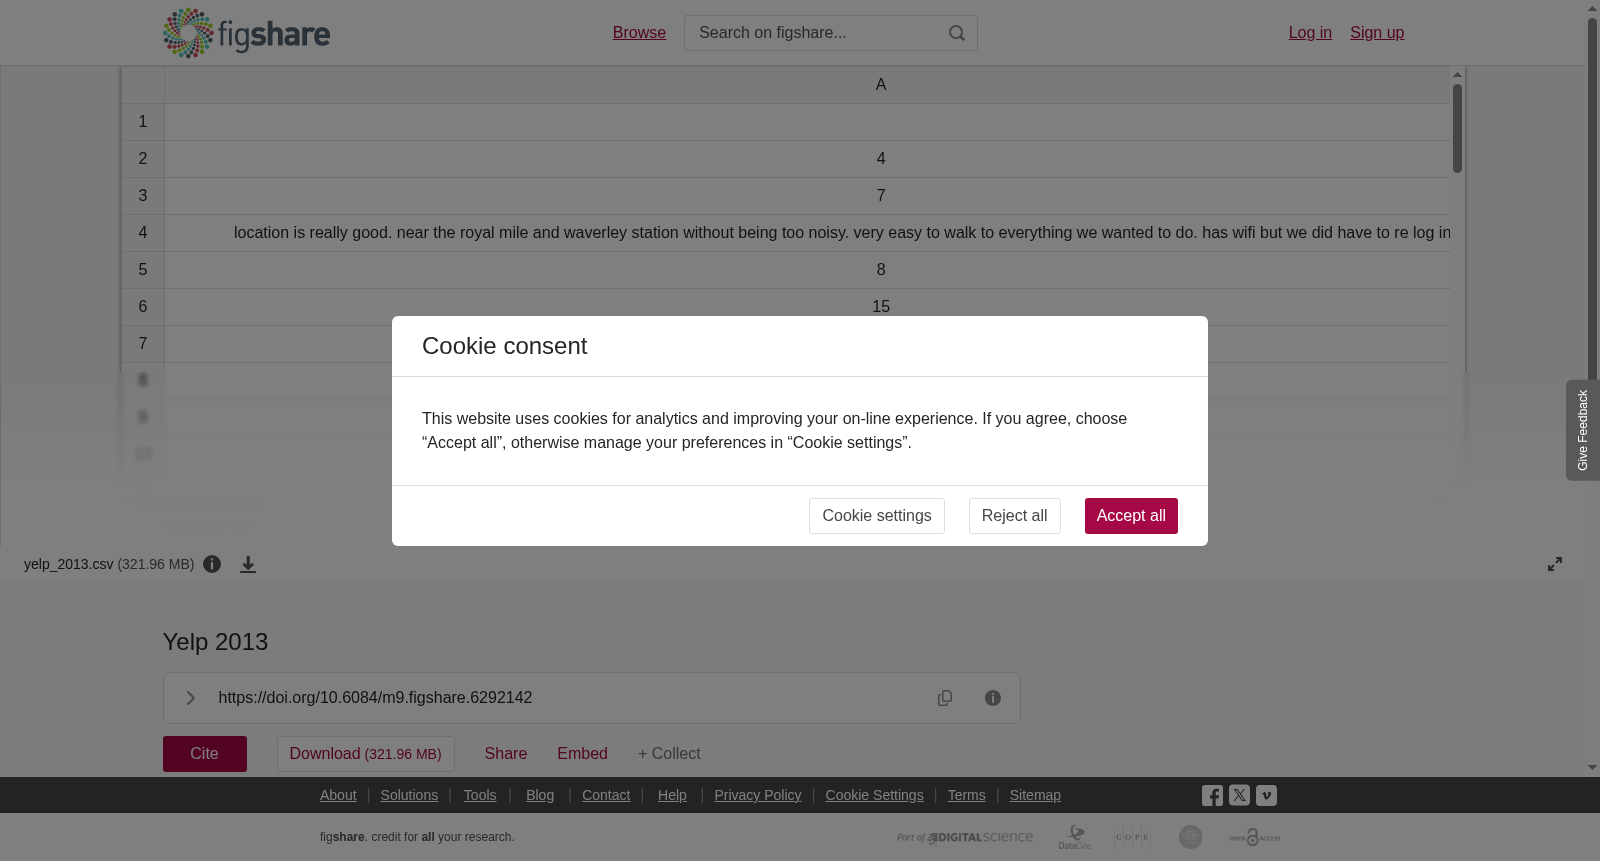The image size is (1600, 861).
Task: Visit Digital Science logo link
Action: coord(965,837)
